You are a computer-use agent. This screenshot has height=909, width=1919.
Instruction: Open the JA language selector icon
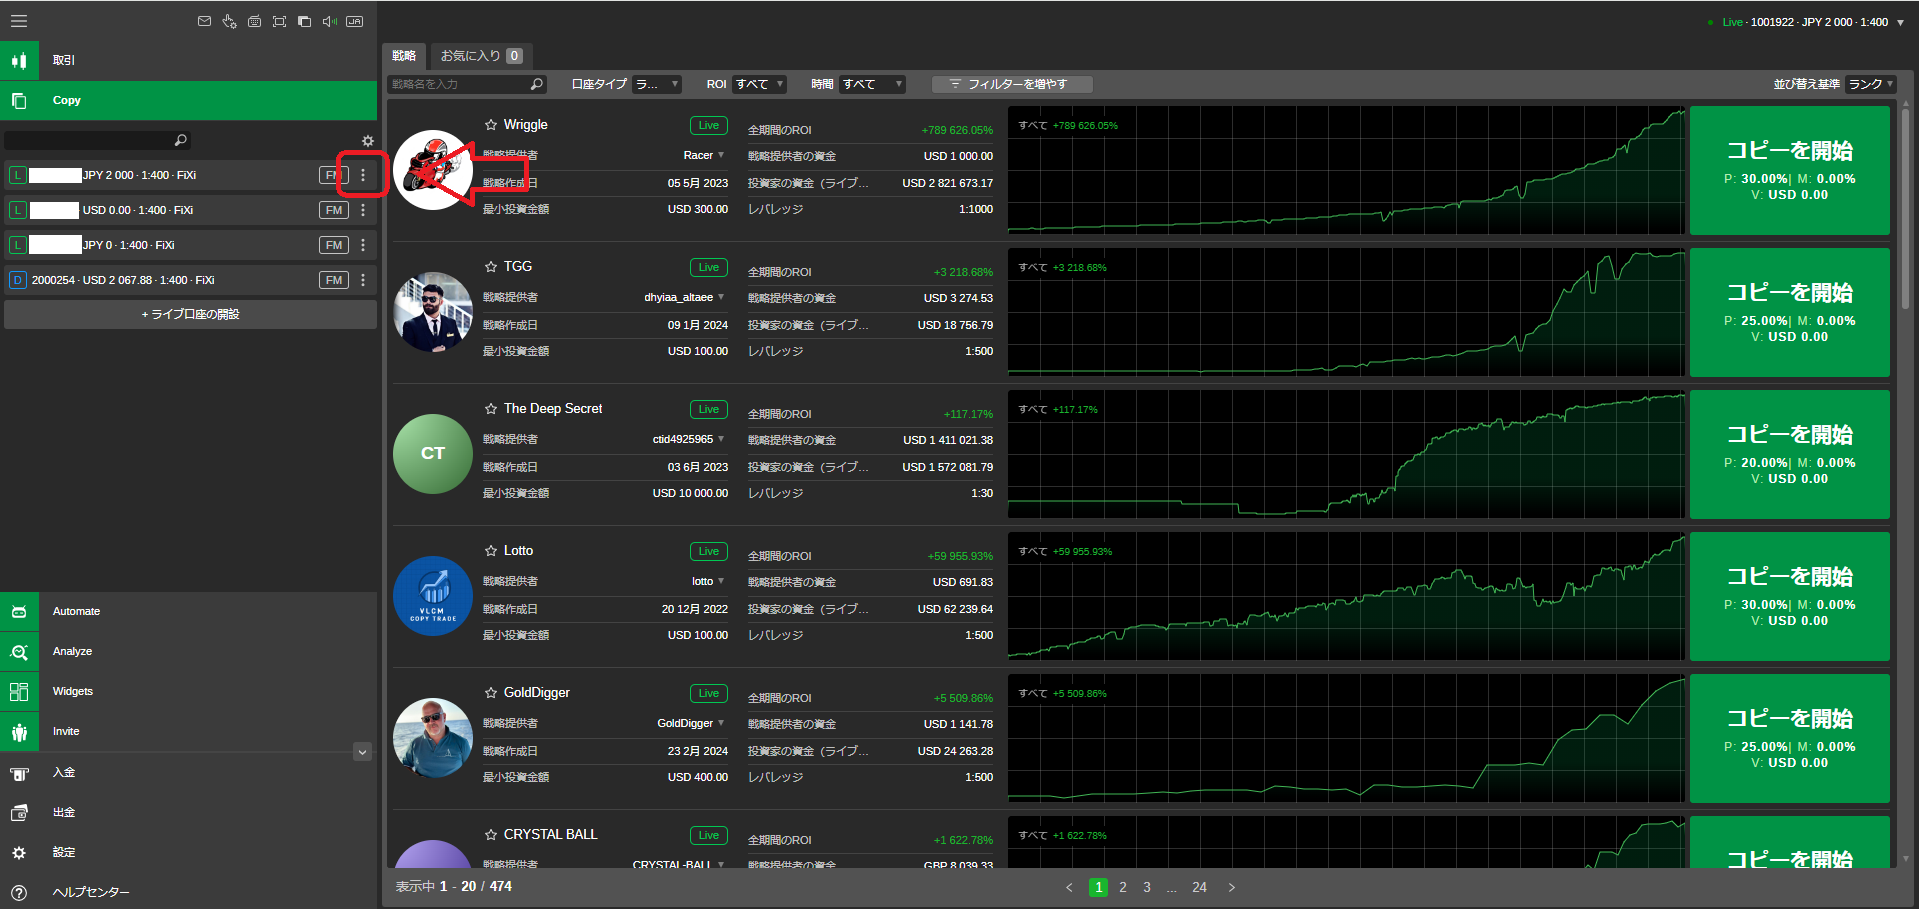point(354,21)
